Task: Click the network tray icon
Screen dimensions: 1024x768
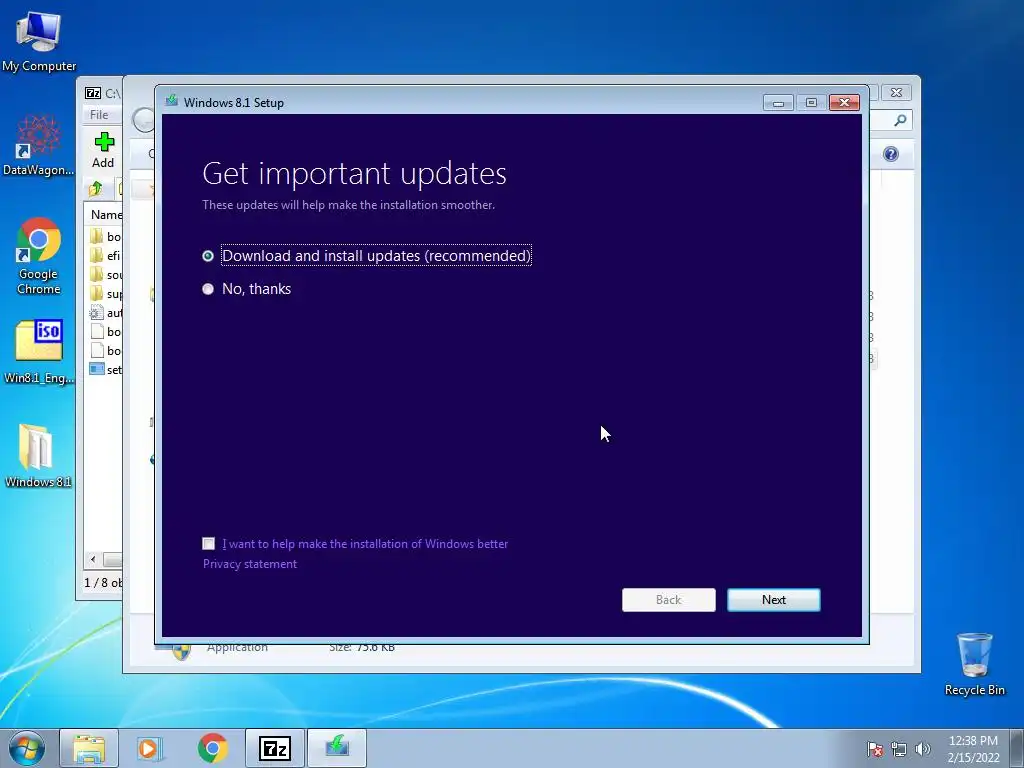Action: [x=899, y=749]
